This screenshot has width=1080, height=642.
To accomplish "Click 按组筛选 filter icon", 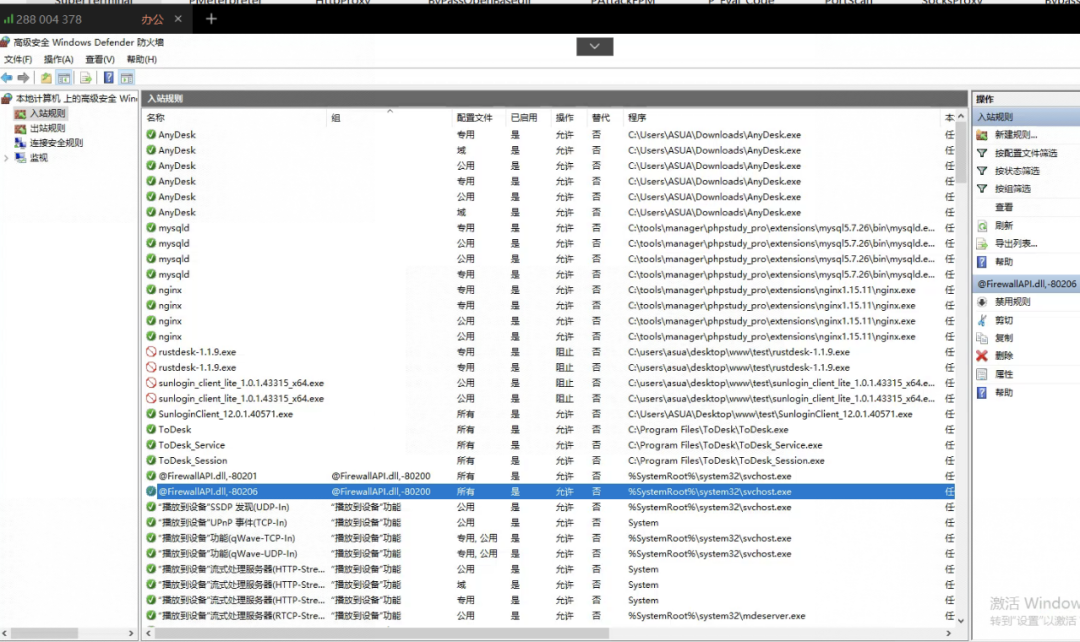I will [x=982, y=189].
